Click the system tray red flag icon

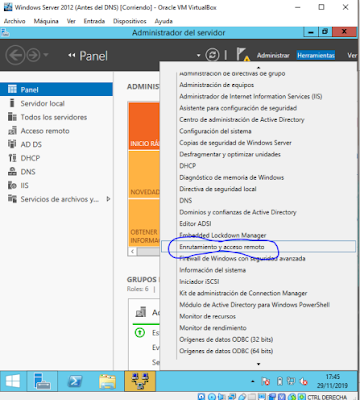click(266, 381)
